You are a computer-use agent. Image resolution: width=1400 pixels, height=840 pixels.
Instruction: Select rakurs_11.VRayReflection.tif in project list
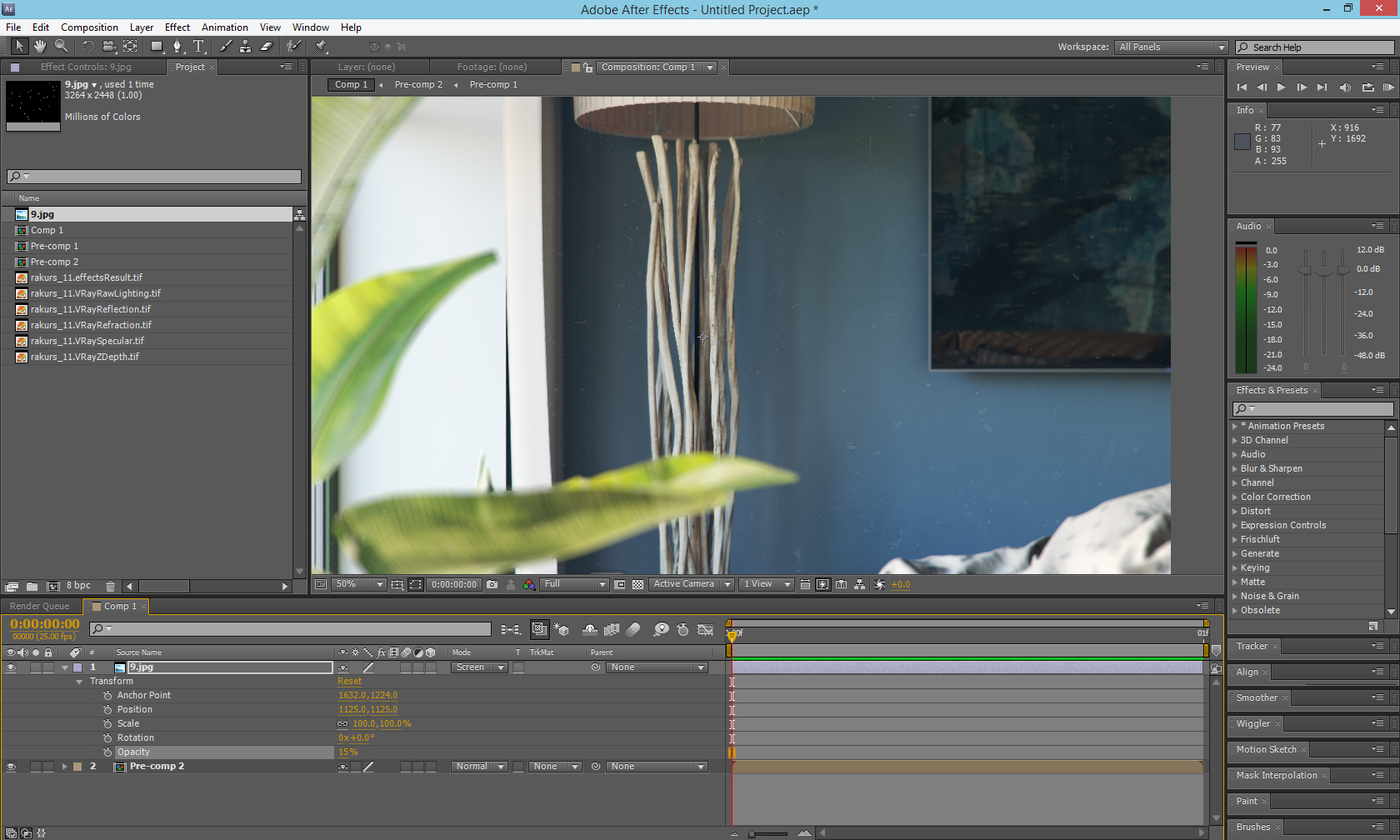click(x=86, y=309)
